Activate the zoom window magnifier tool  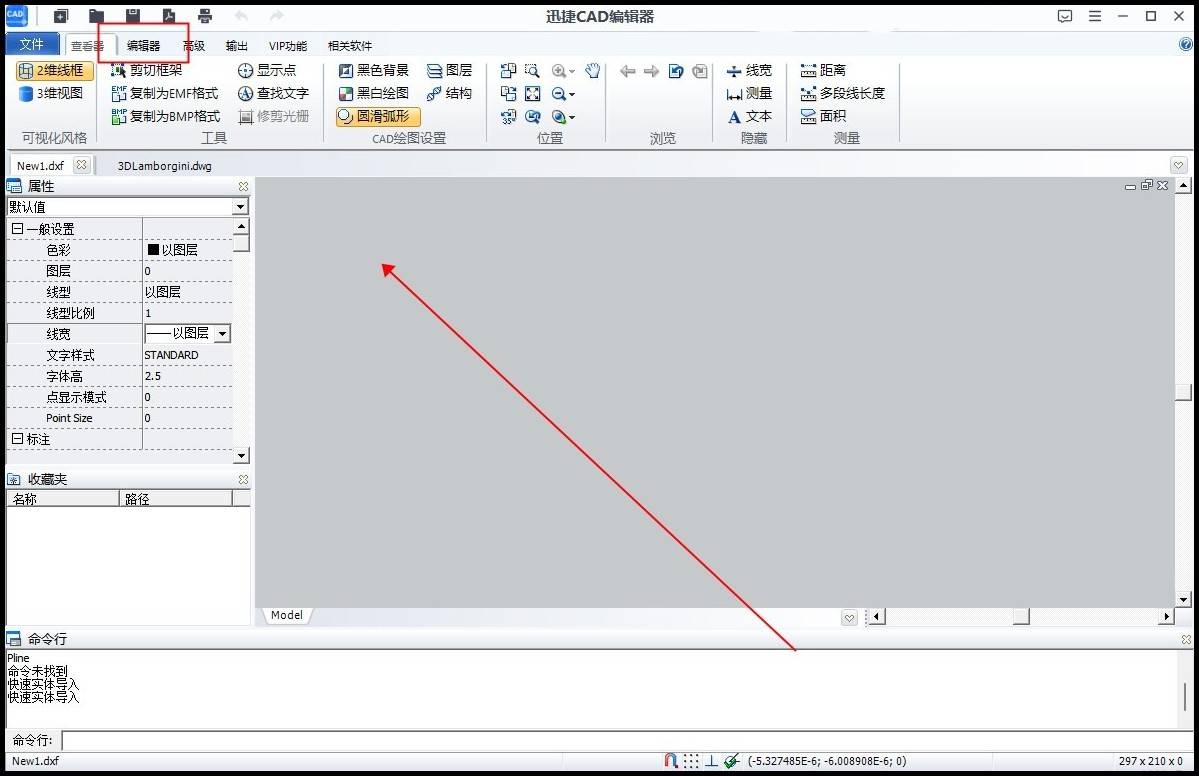532,71
